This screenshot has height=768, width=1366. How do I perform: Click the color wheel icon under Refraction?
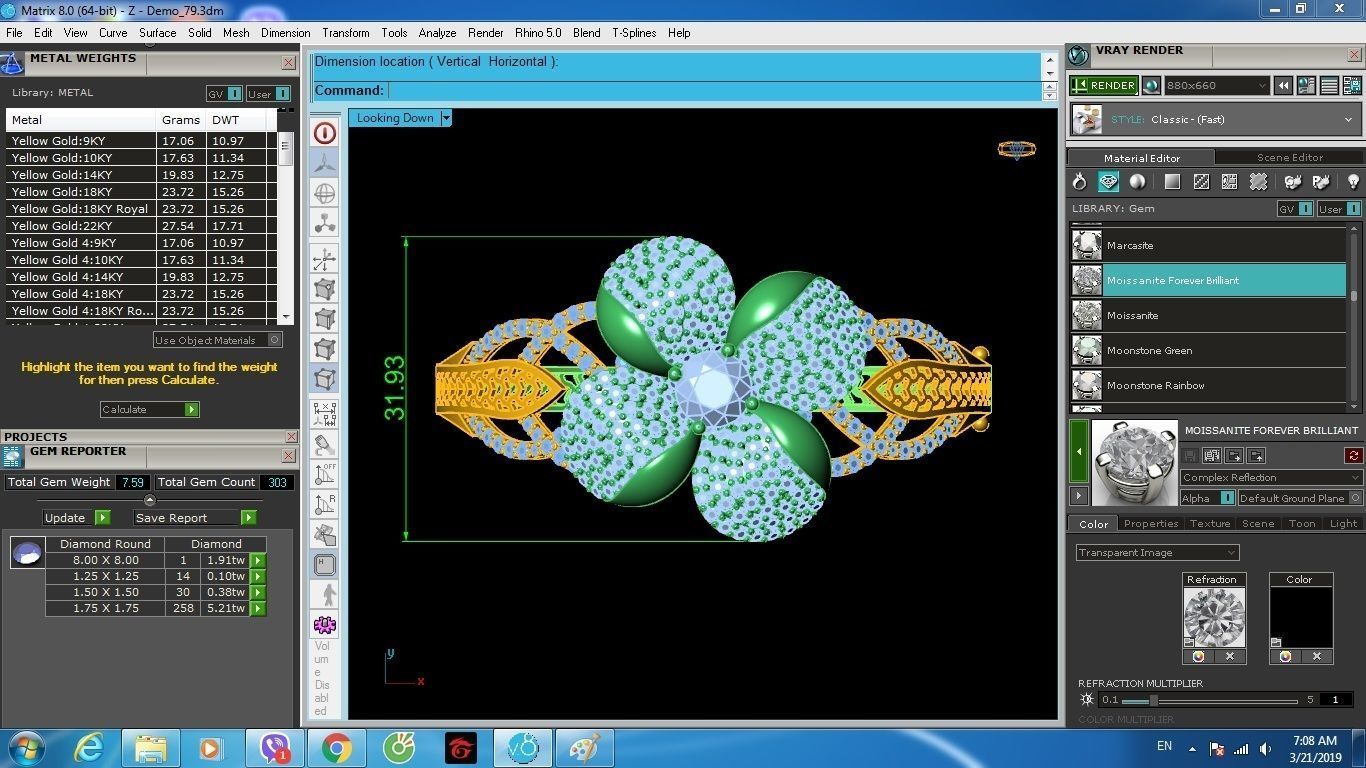click(x=1198, y=656)
